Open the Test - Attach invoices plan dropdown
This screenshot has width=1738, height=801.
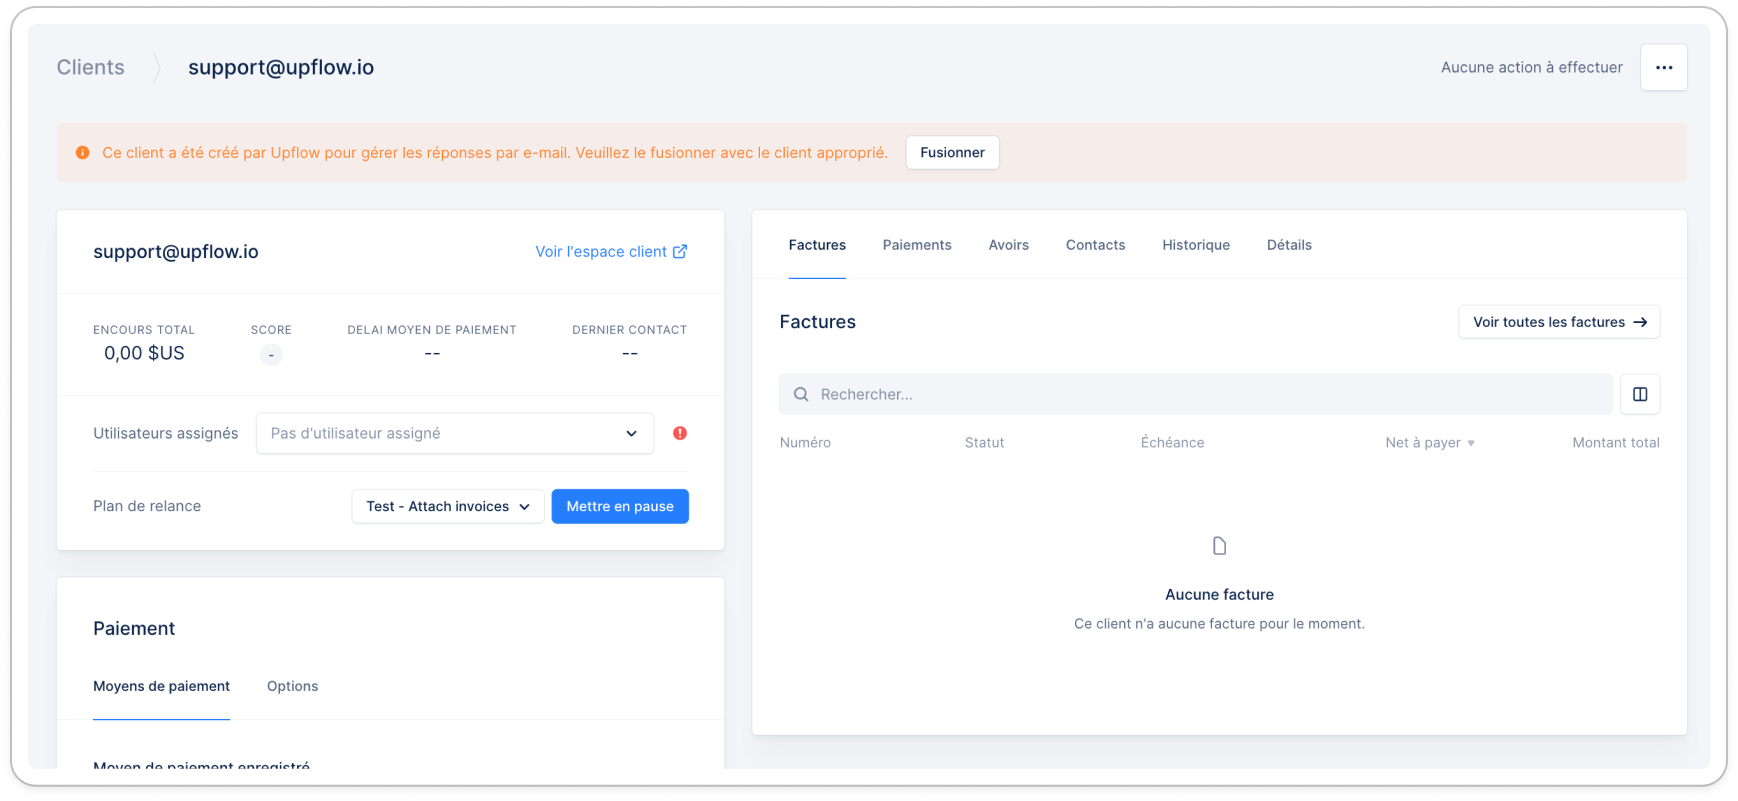click(448, 506)
